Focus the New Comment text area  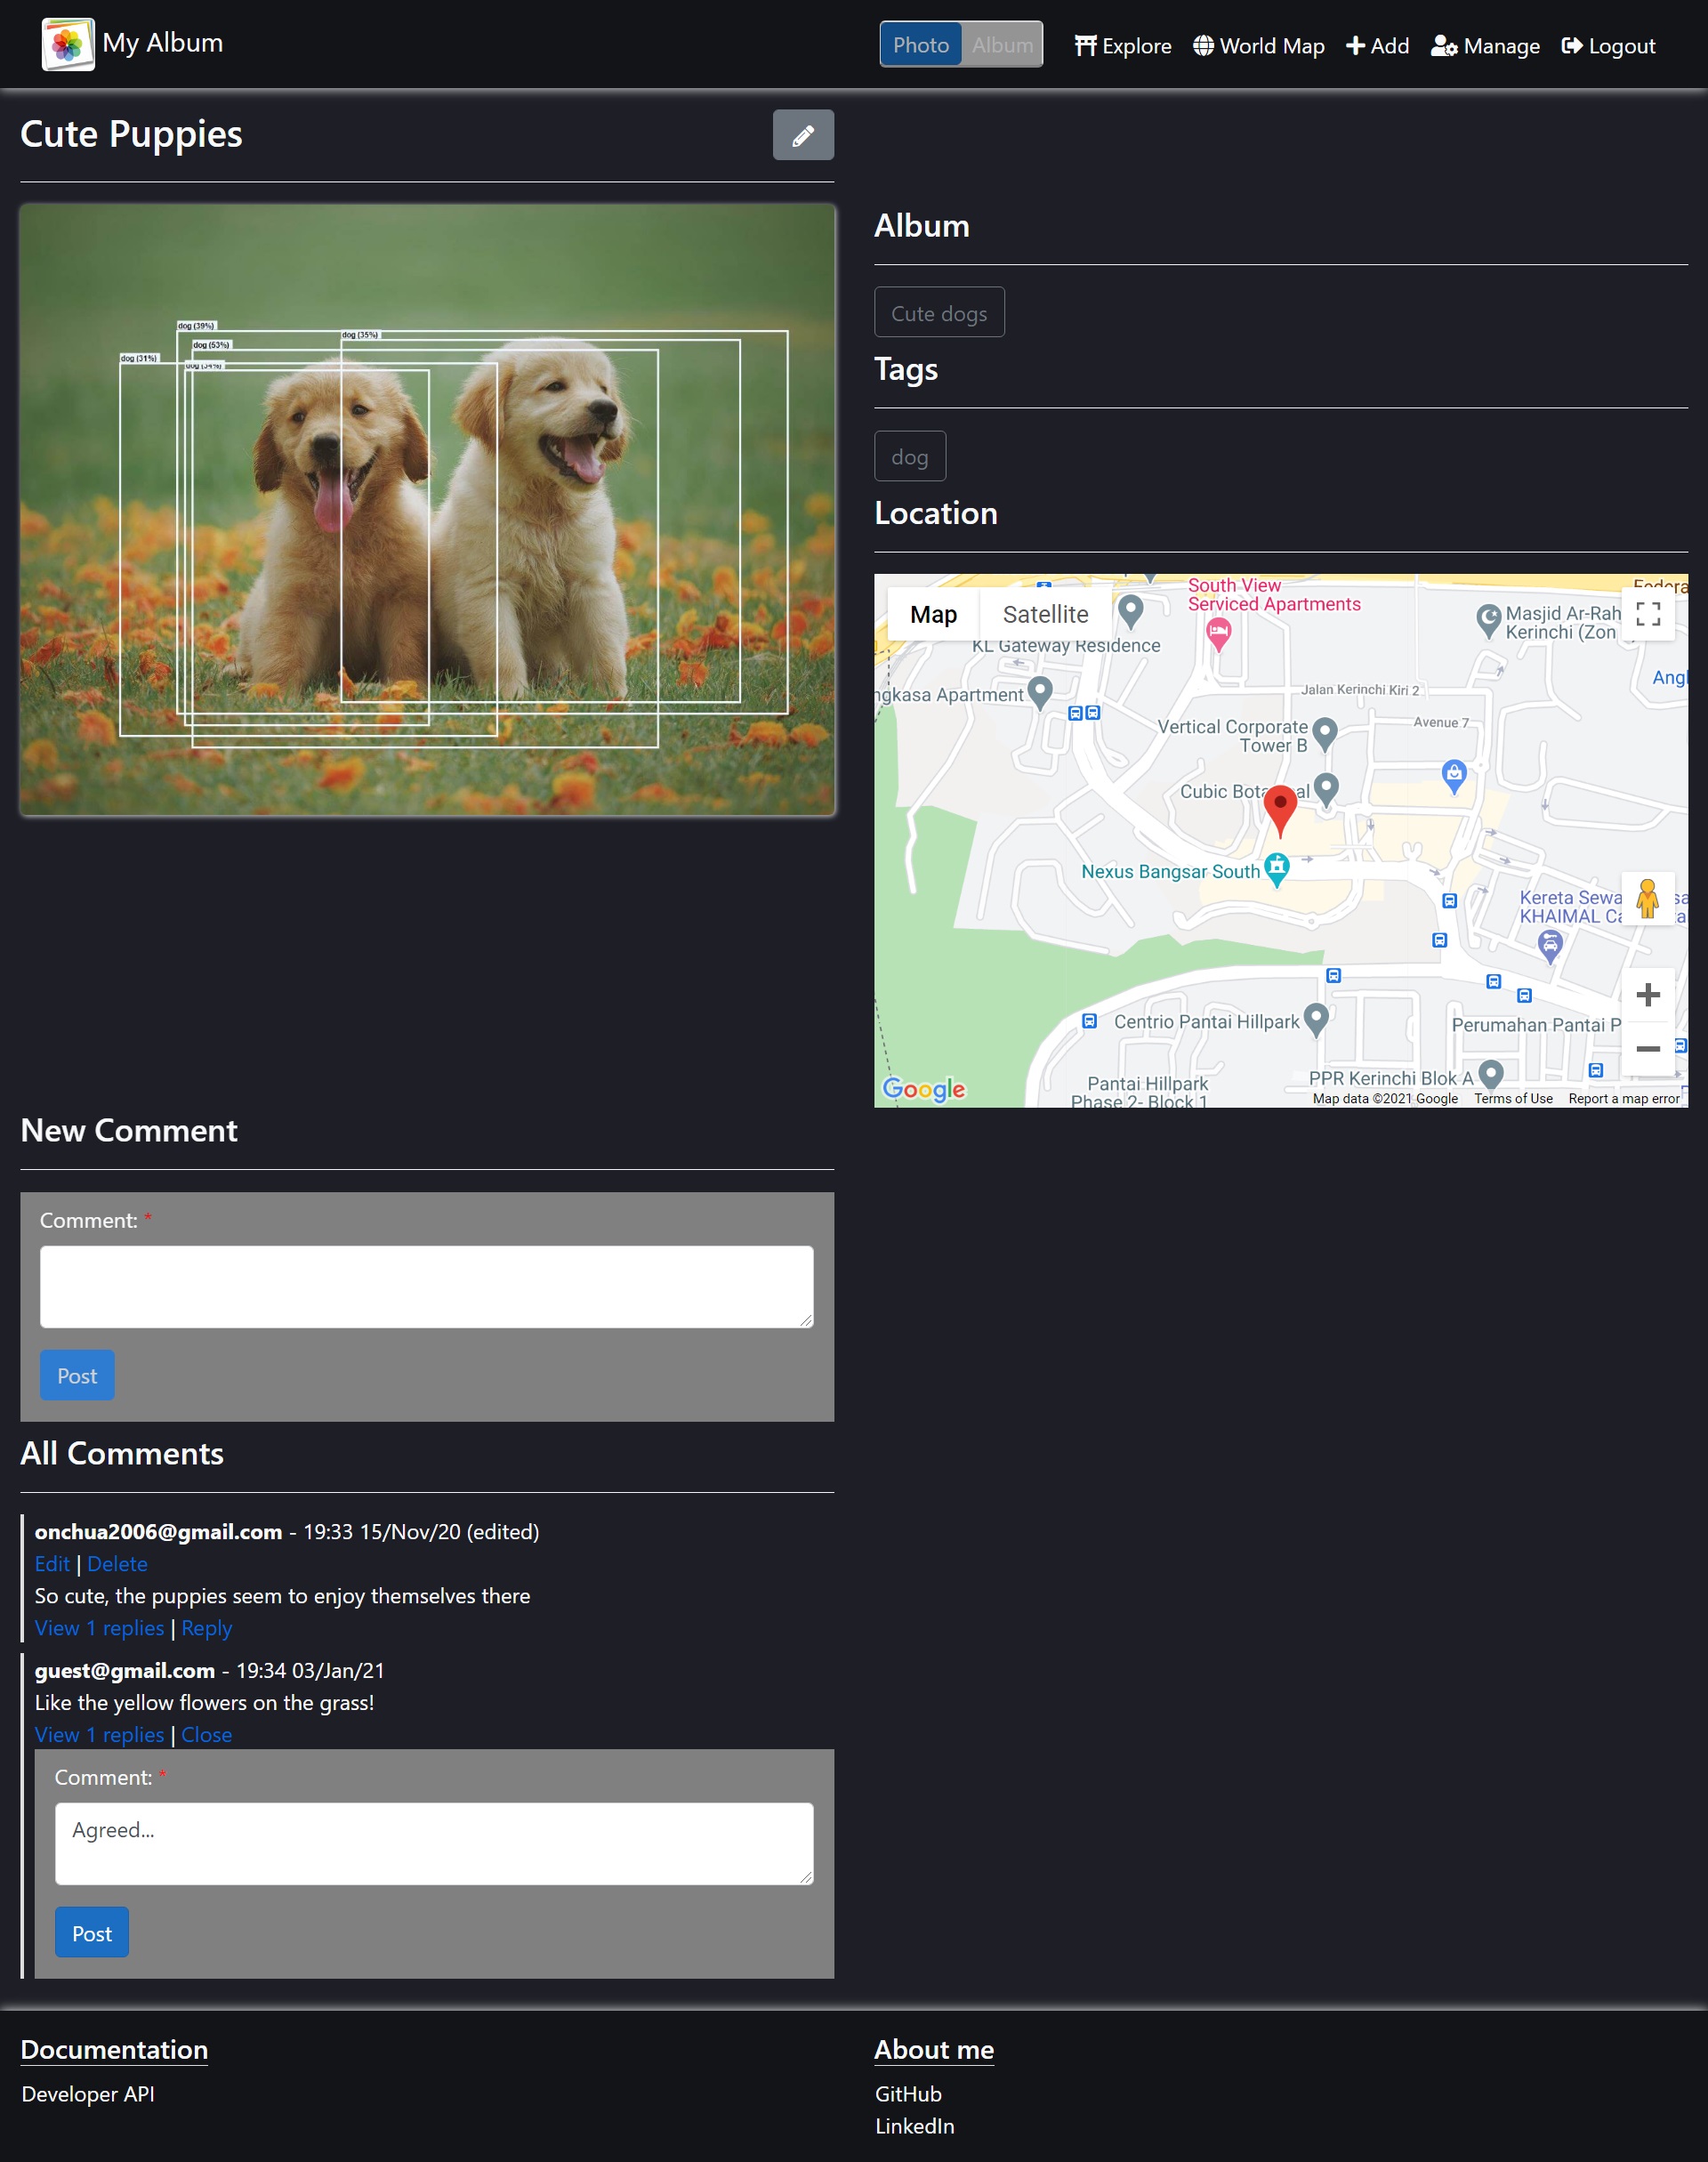[426, 1286]
